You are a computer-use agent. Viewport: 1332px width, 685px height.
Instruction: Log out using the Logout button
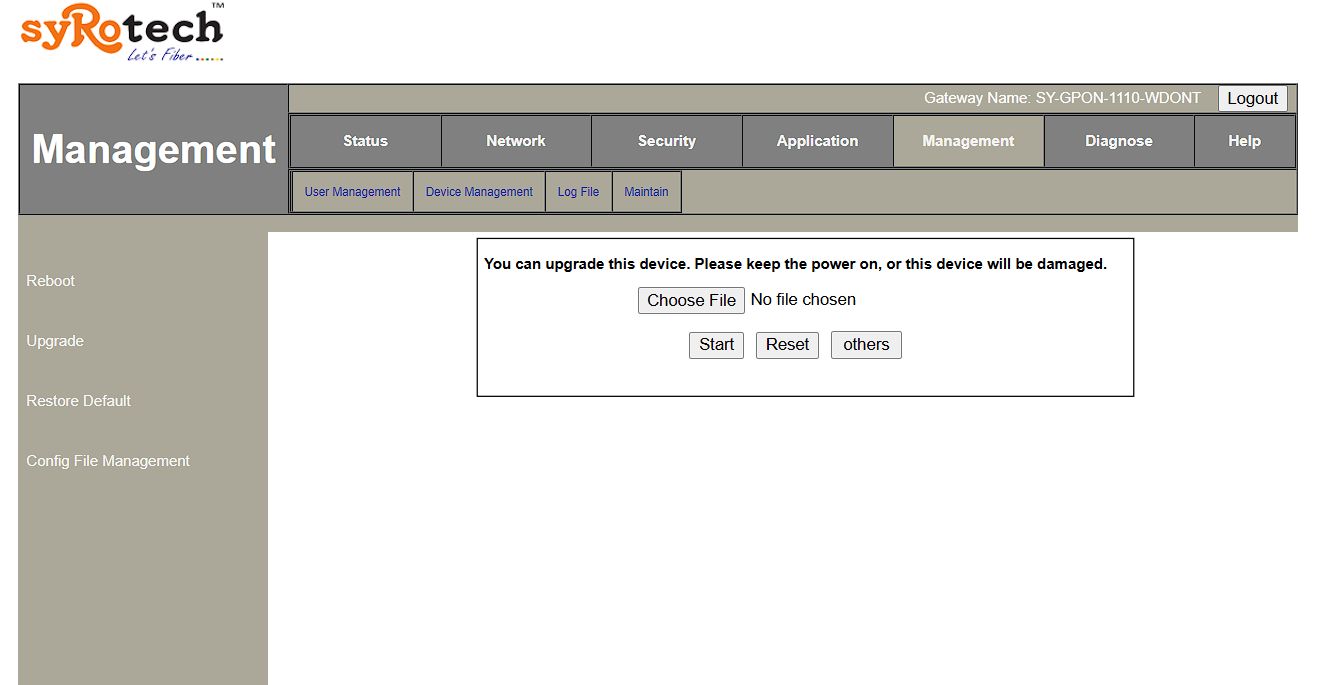[1252, 98]
